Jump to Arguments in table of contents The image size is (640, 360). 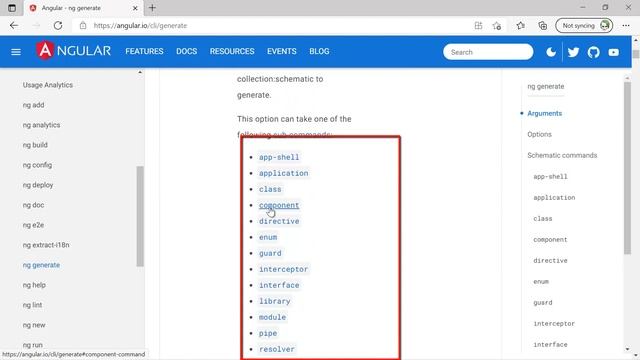tap(544, 113)
